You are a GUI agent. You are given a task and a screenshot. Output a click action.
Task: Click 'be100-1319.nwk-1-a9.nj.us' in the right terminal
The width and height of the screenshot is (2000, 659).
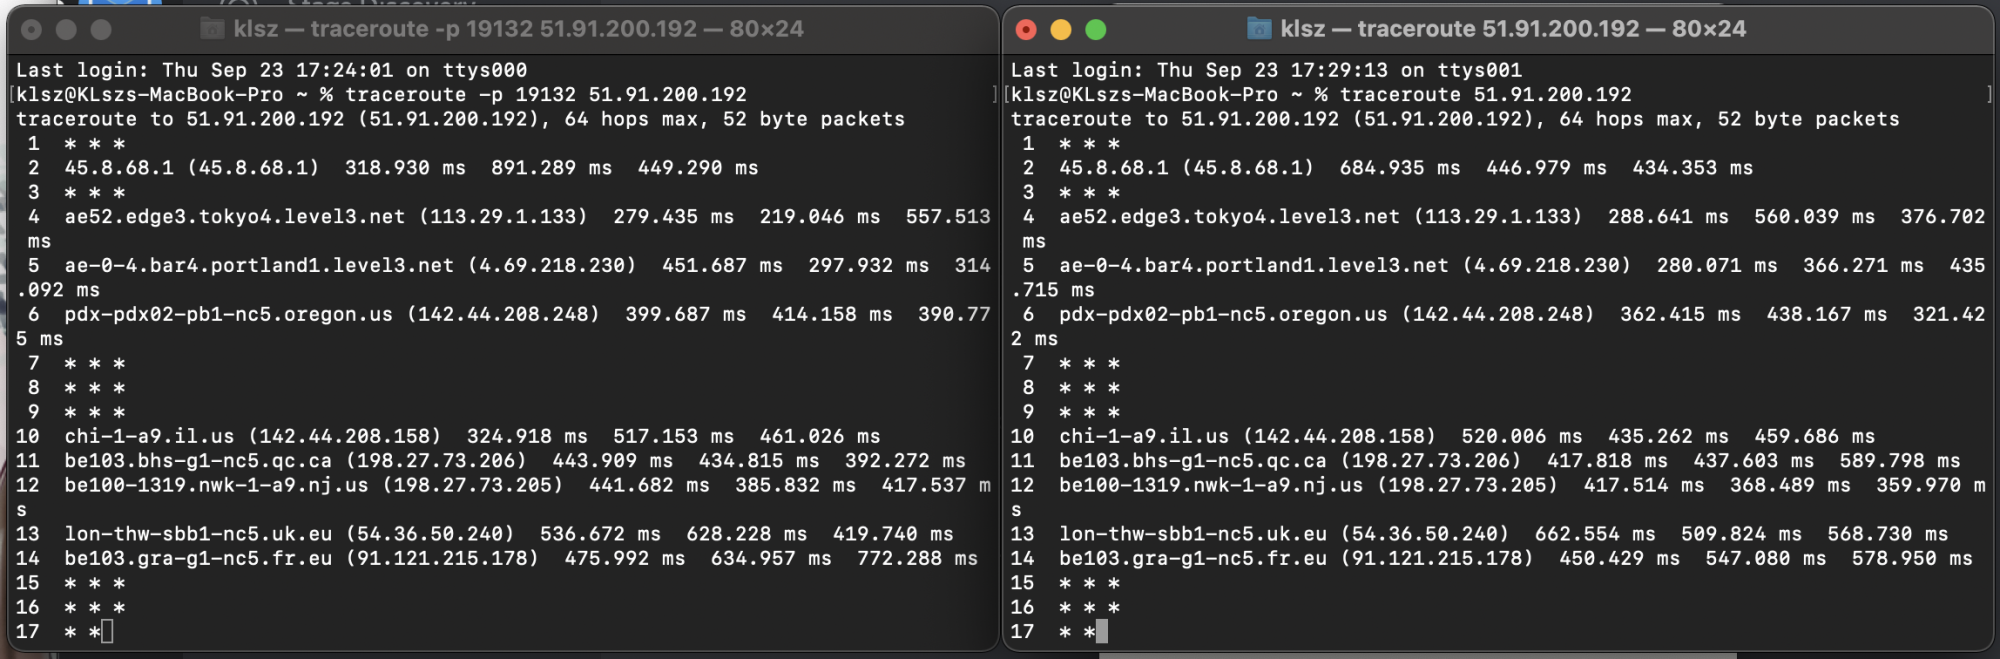click(1212, 486)
